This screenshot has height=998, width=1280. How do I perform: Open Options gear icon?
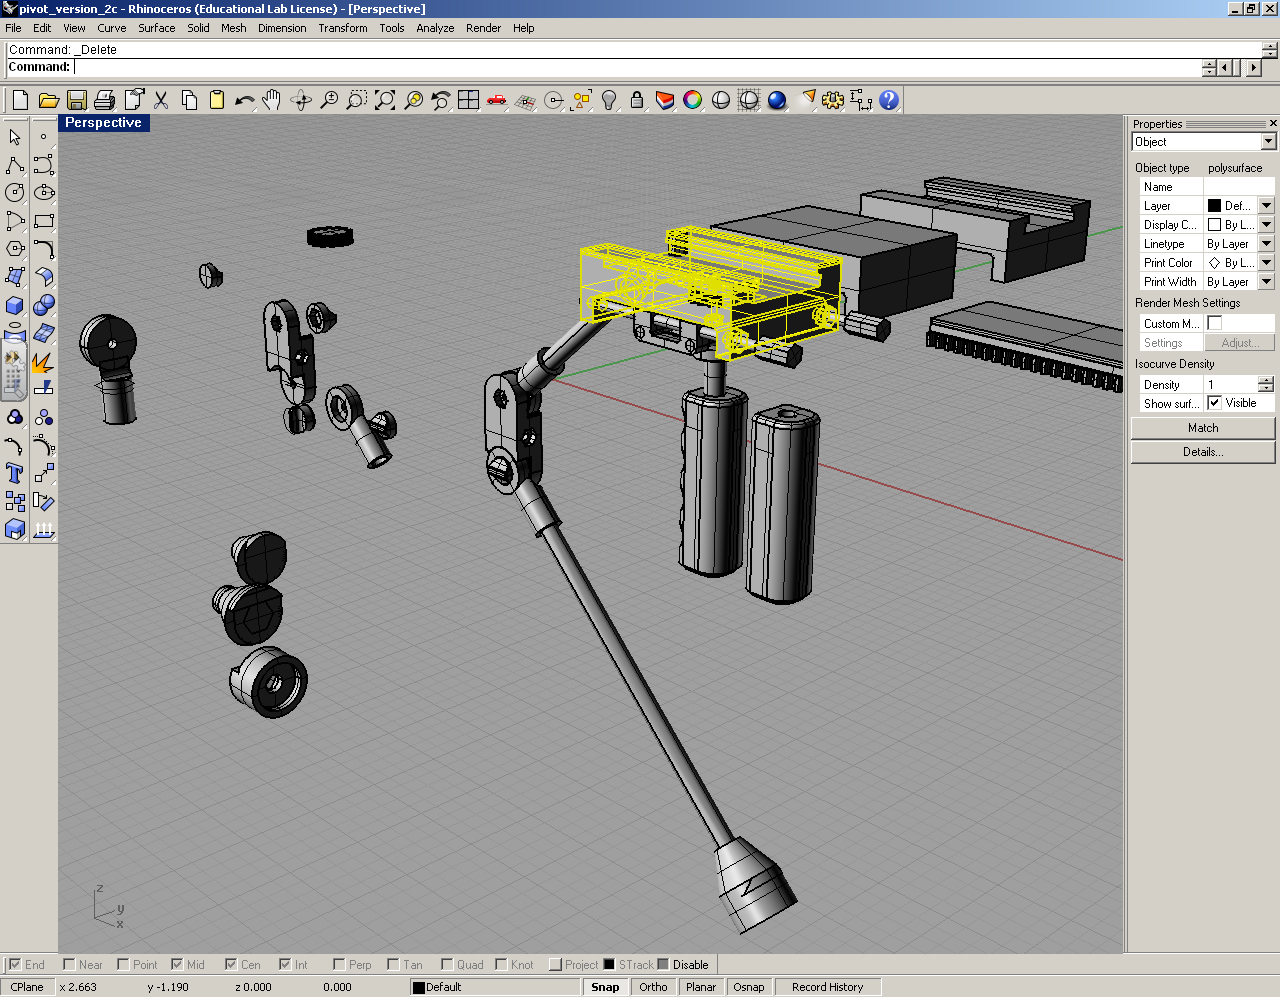click(x=833, y=100)
